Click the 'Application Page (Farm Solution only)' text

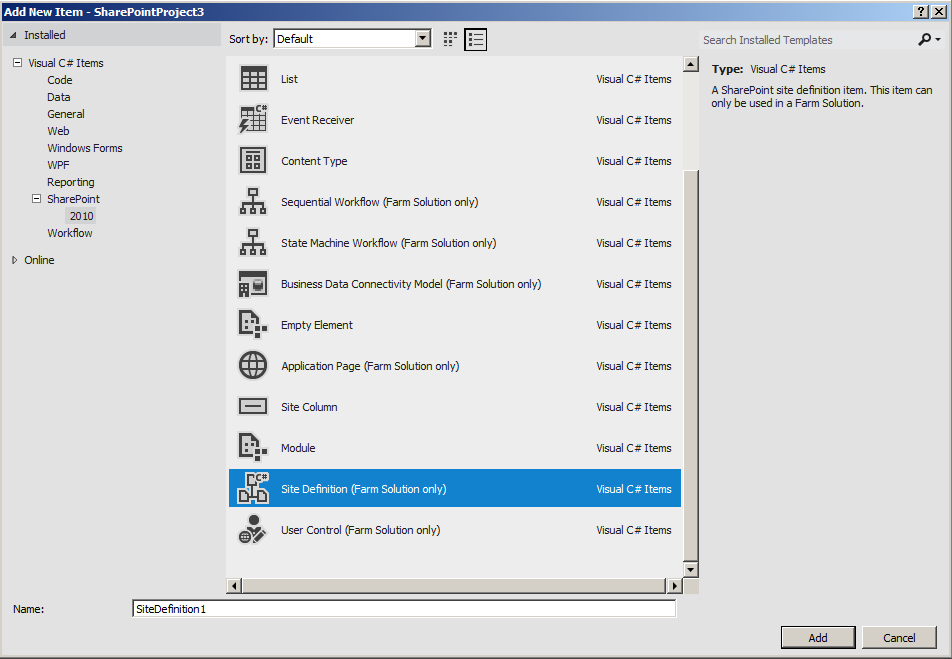(370, 366)
